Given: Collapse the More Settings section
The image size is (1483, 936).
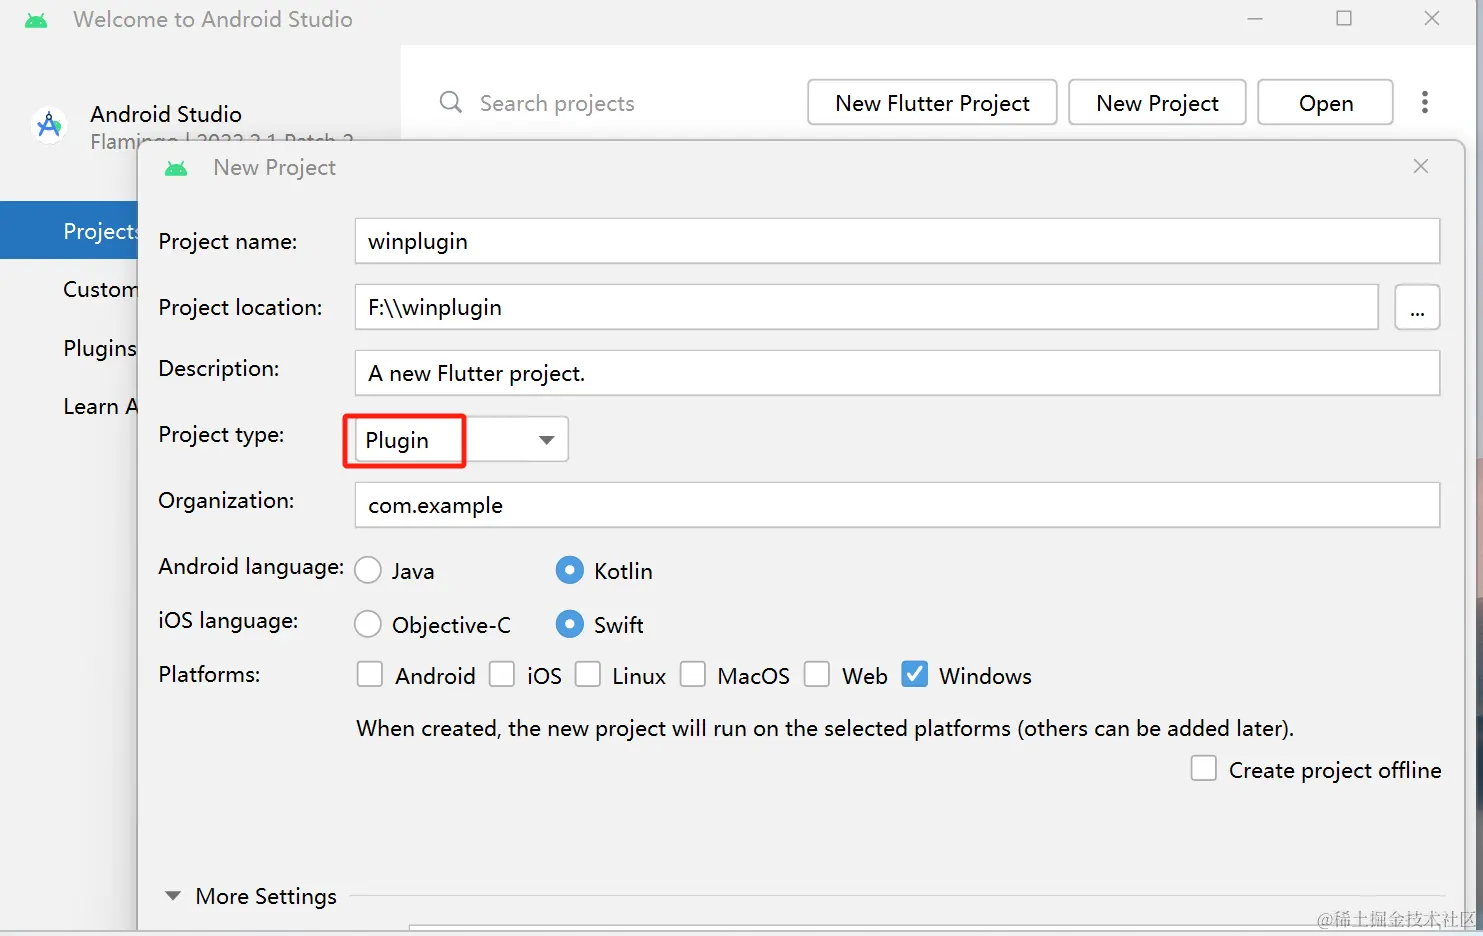Looking at the screenshot, I should 173,896.
